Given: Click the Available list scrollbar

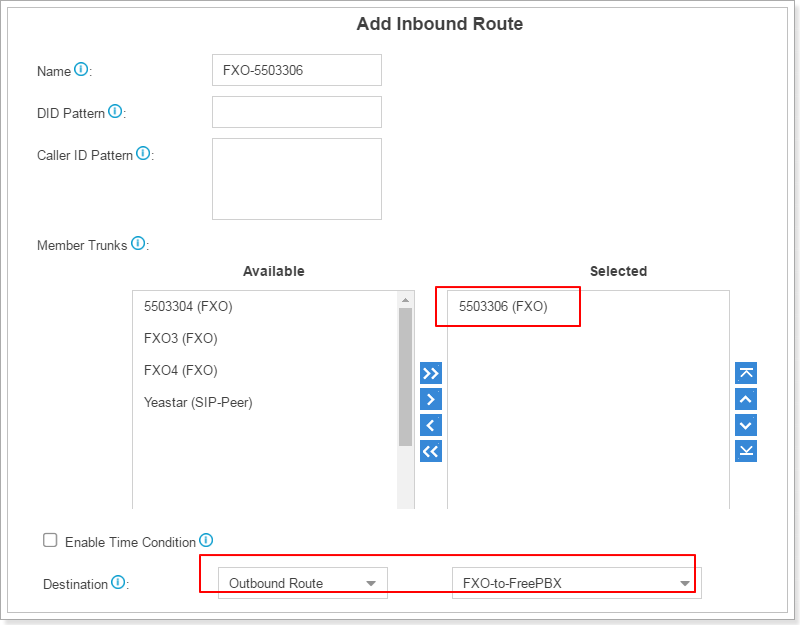Looking at the screenshot, I should (405, 375).
